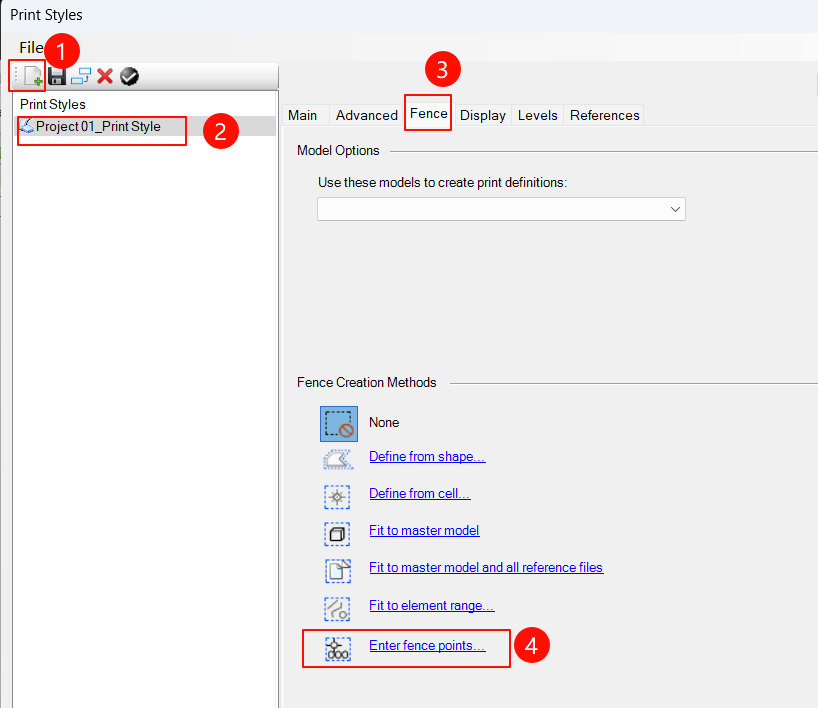Click the Enter fence points link
Image resolution: width=818 pixels, height=708 pixels.
click(427, 646)
